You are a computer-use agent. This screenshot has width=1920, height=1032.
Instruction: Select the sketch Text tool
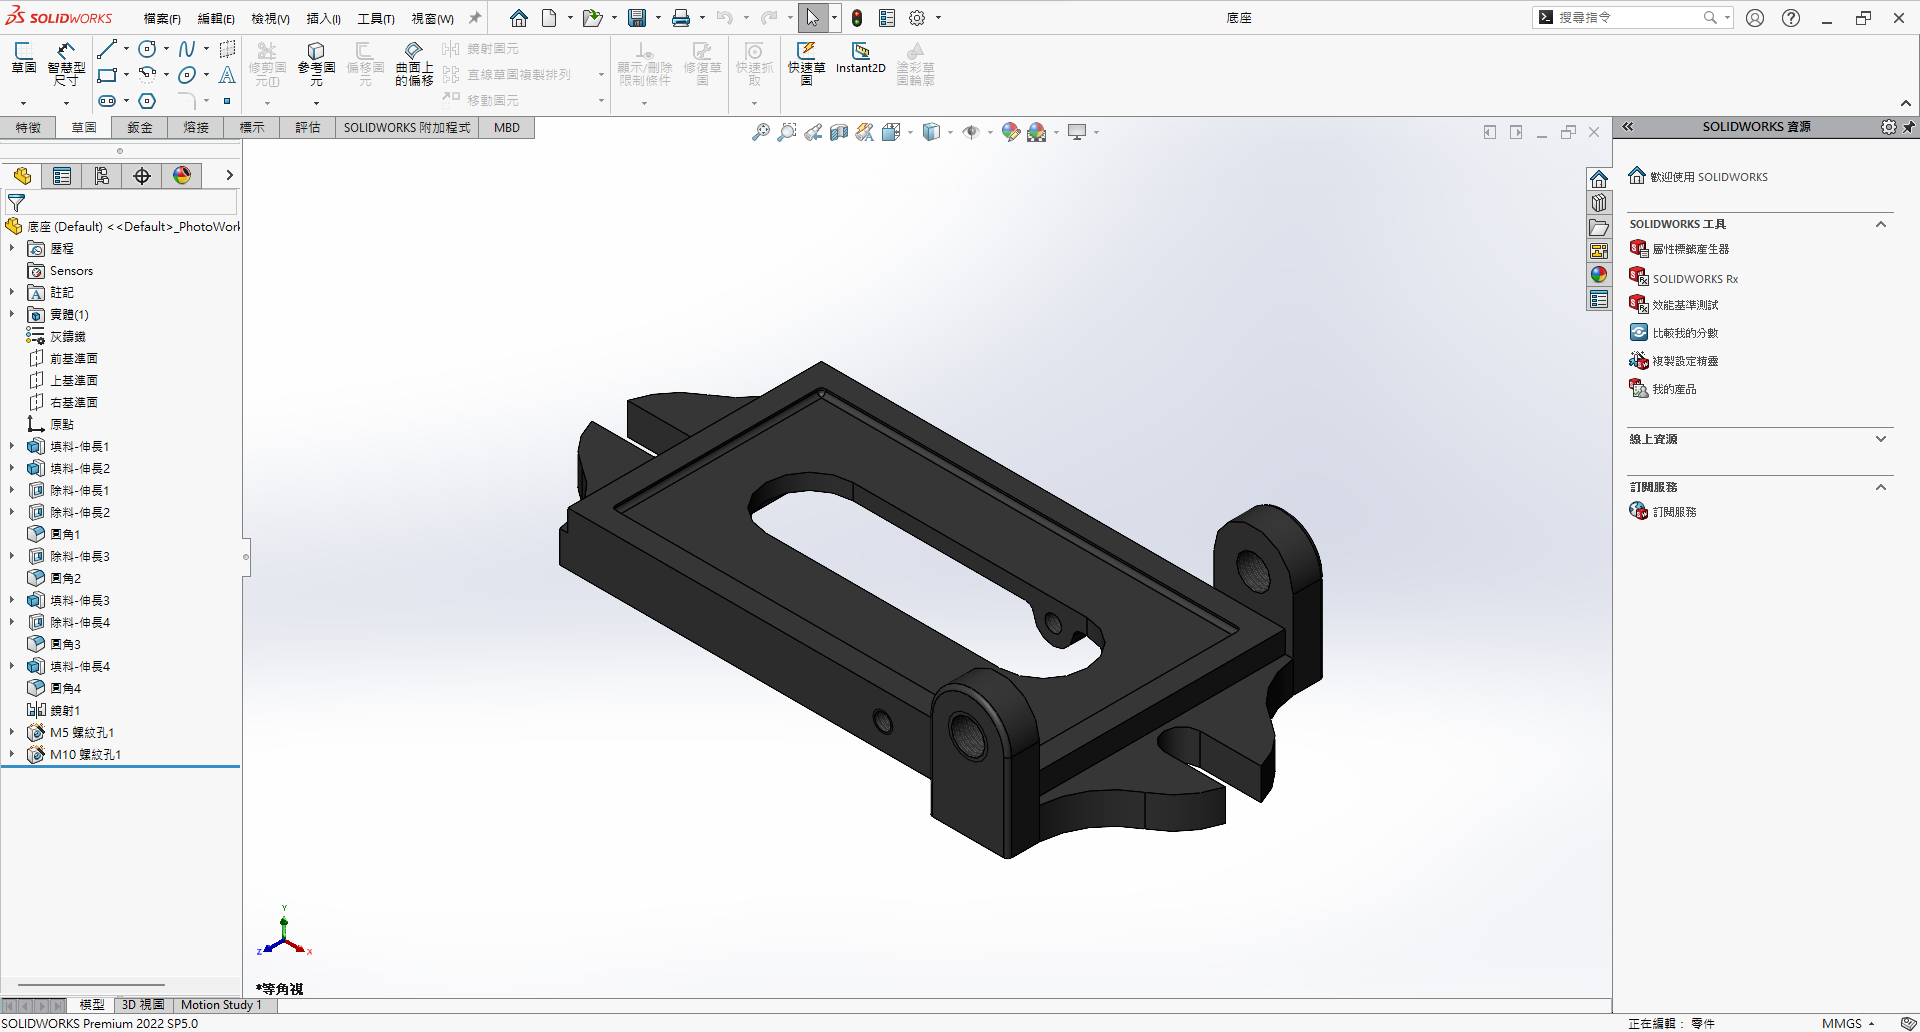coord(227,75)
